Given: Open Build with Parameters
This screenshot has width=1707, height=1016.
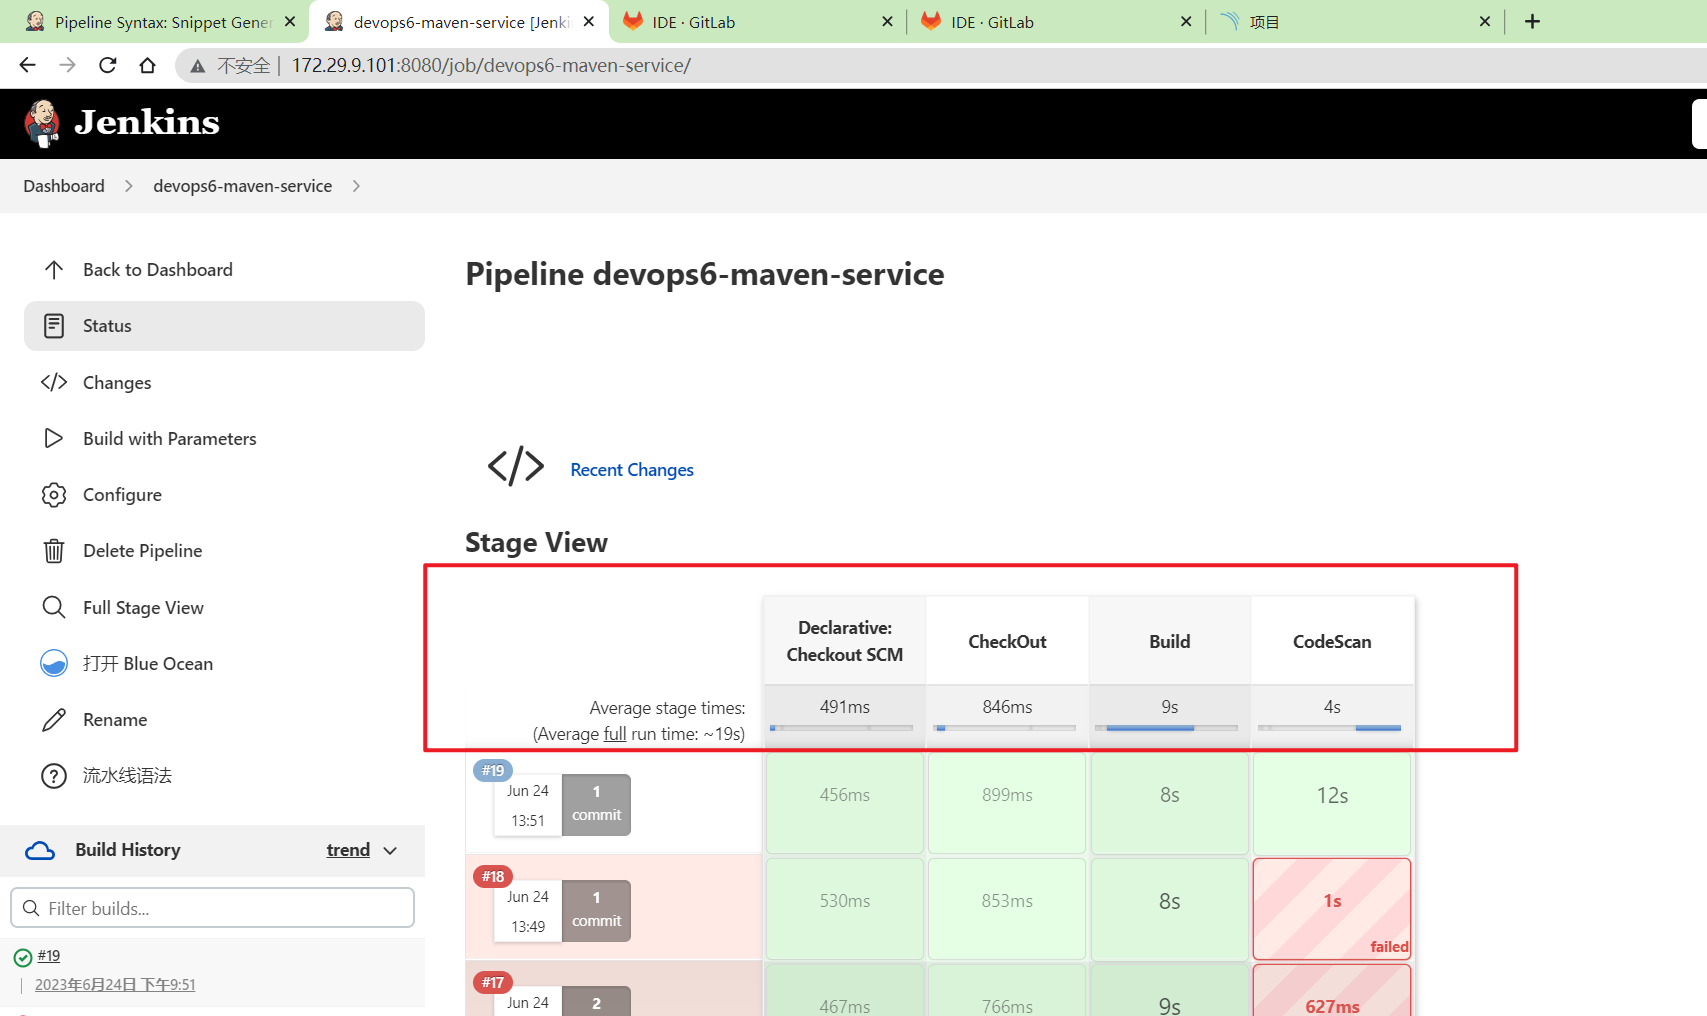Looking at the screenshot, I should pos(224,438).
